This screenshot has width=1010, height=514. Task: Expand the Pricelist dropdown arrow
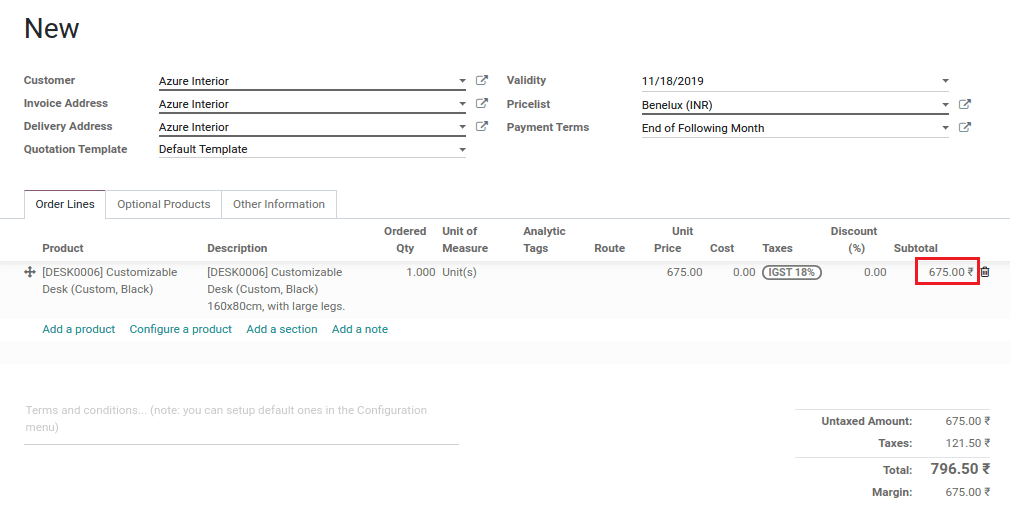(x=945, y=105)
